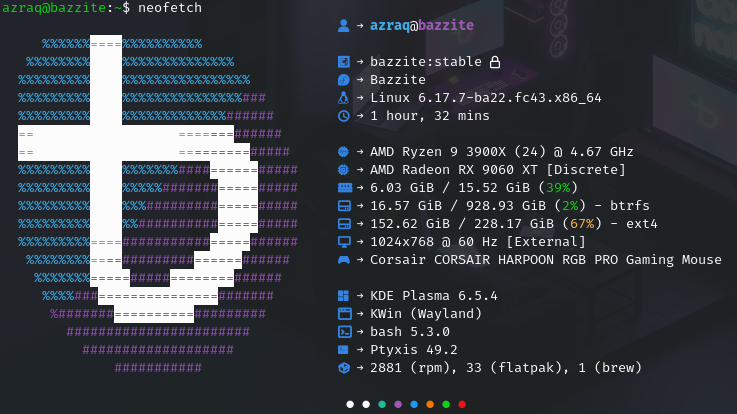Image resolution: width=737 pixels, height=414 pixels.
Task: Click the user icon beside azraq@bazzite
Action: [x=344, y=25]
